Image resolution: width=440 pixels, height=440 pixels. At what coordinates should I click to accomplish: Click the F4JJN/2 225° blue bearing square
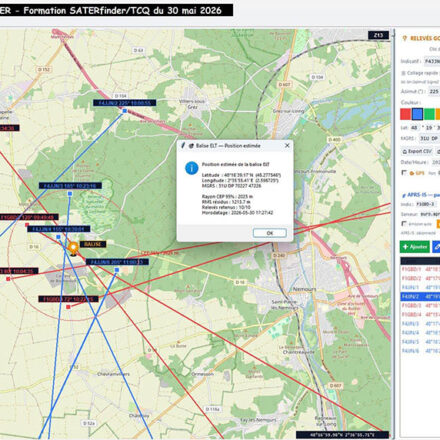[x=125, y=111]
